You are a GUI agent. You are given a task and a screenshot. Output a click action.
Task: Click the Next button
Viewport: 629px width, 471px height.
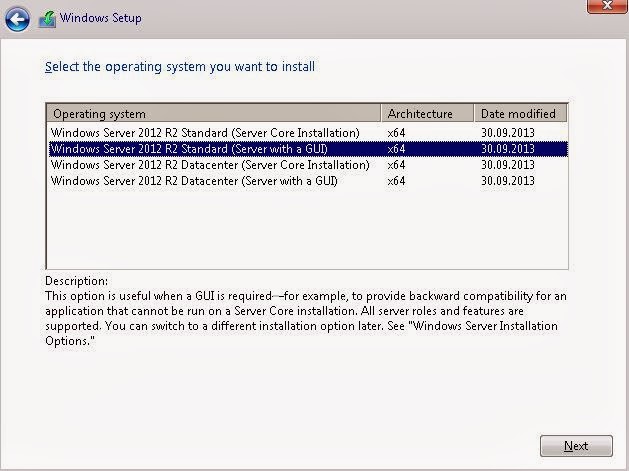pos(576,446)
